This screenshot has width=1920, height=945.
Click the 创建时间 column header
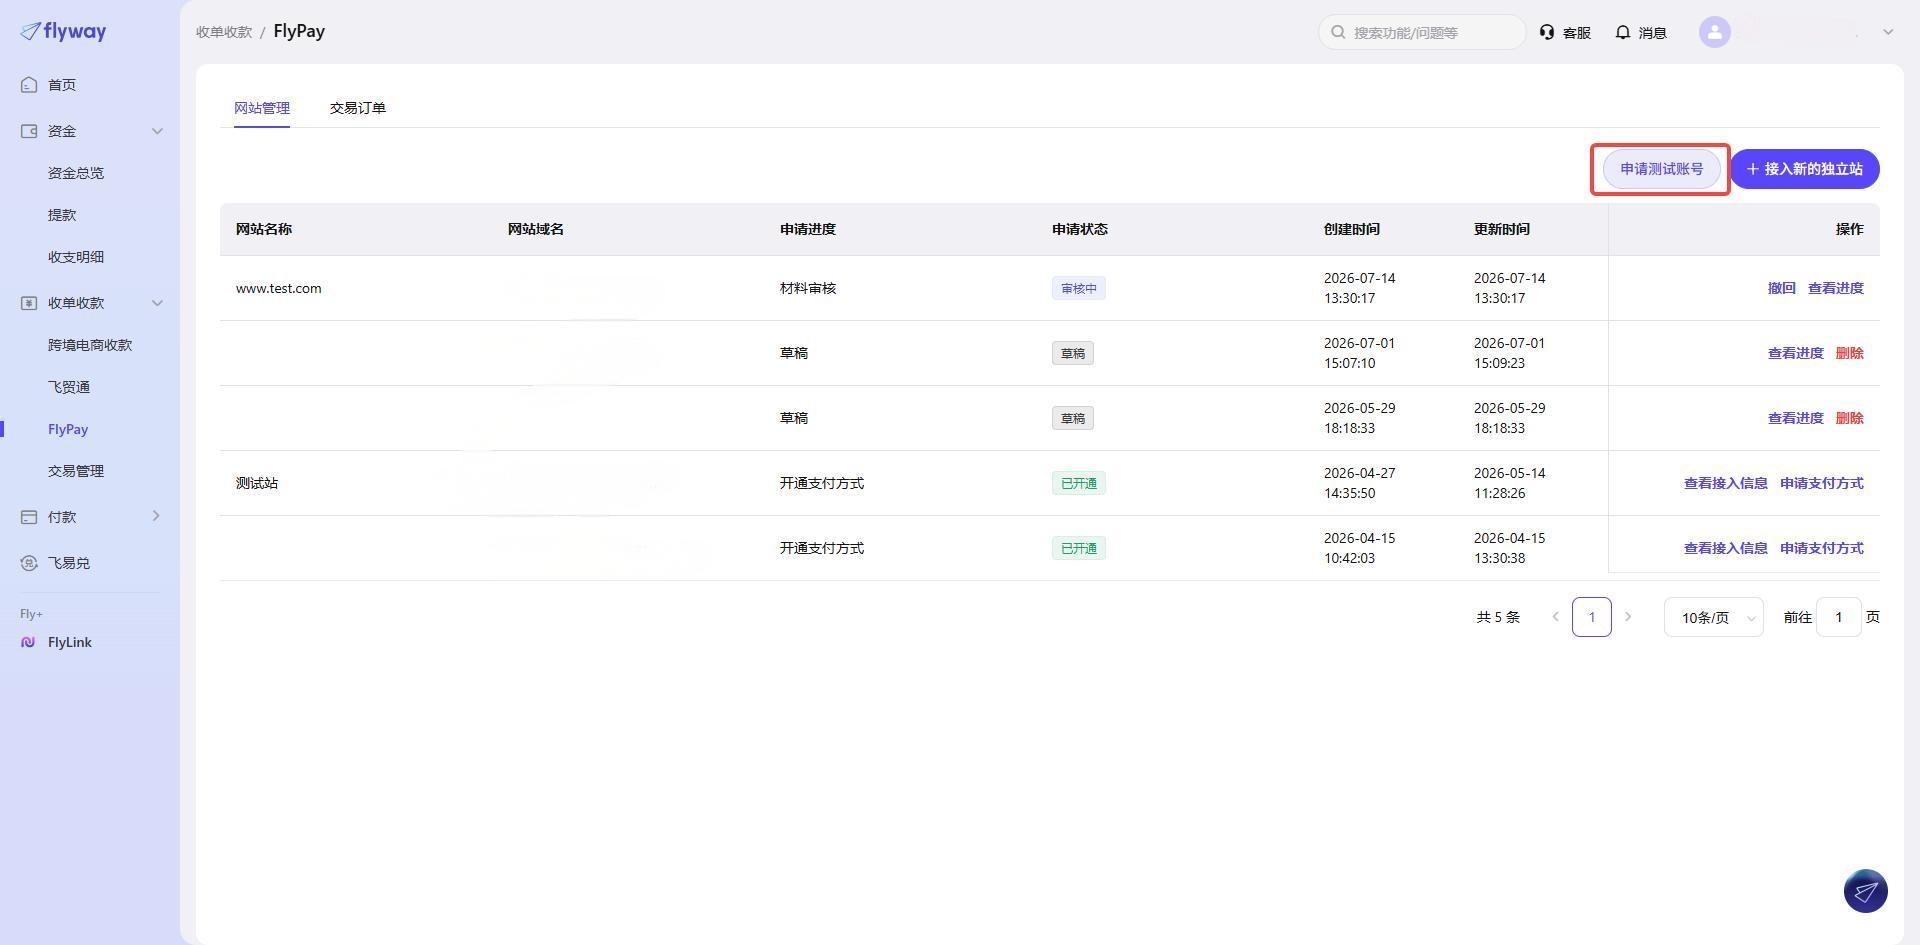(1352, 229)
